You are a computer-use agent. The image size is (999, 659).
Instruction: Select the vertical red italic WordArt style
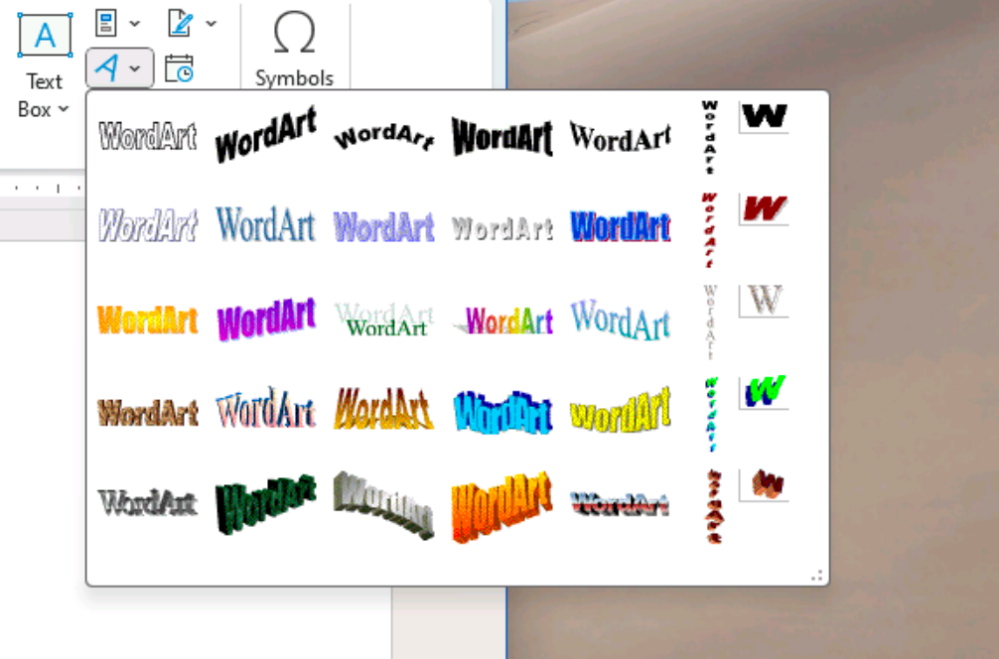click(712, 225)
